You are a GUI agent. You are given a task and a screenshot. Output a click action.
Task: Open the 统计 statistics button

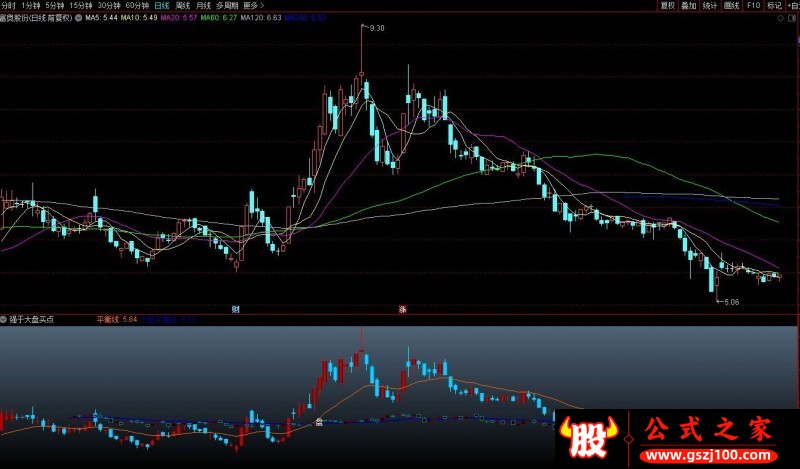coord(710,5)
